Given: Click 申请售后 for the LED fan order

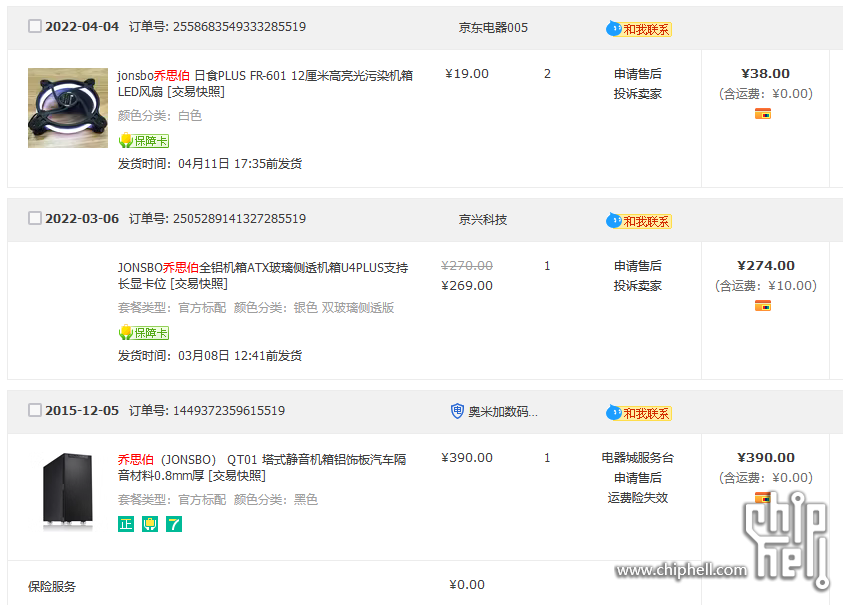Looking at the screenshot, I should pyautogui.click(x=638, y=74).
